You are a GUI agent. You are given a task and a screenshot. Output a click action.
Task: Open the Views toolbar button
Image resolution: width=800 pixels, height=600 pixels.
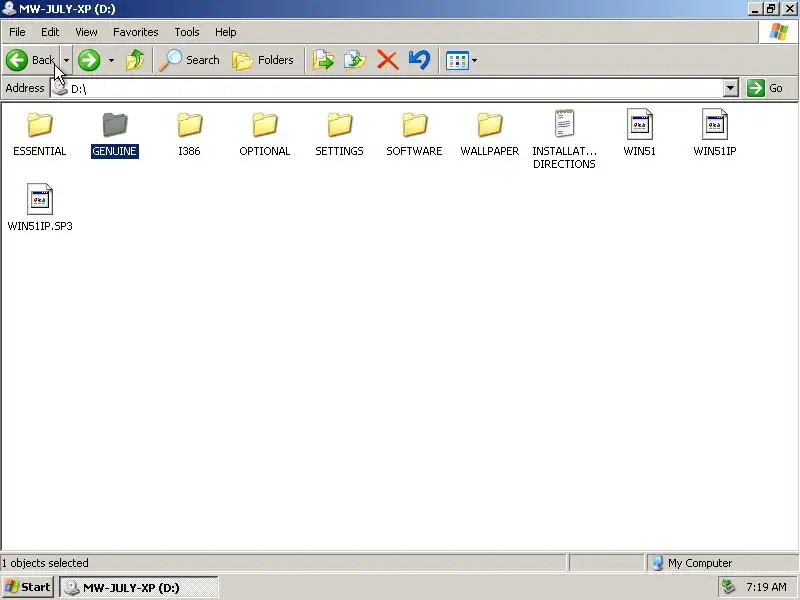457,60
